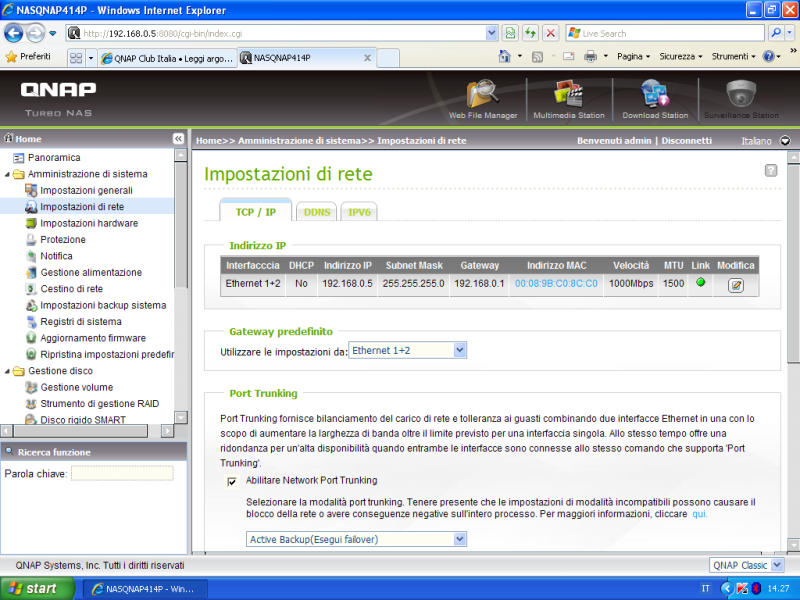800x600 pixels.
Task: Click the Parola chiave search field
Action: tap(121, 473)
